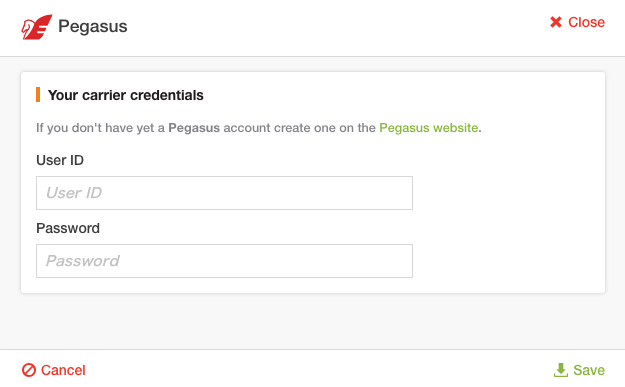Screen dimensions: 625x387
Task: Focus the Password input field
Action: [x=224, y=261]
